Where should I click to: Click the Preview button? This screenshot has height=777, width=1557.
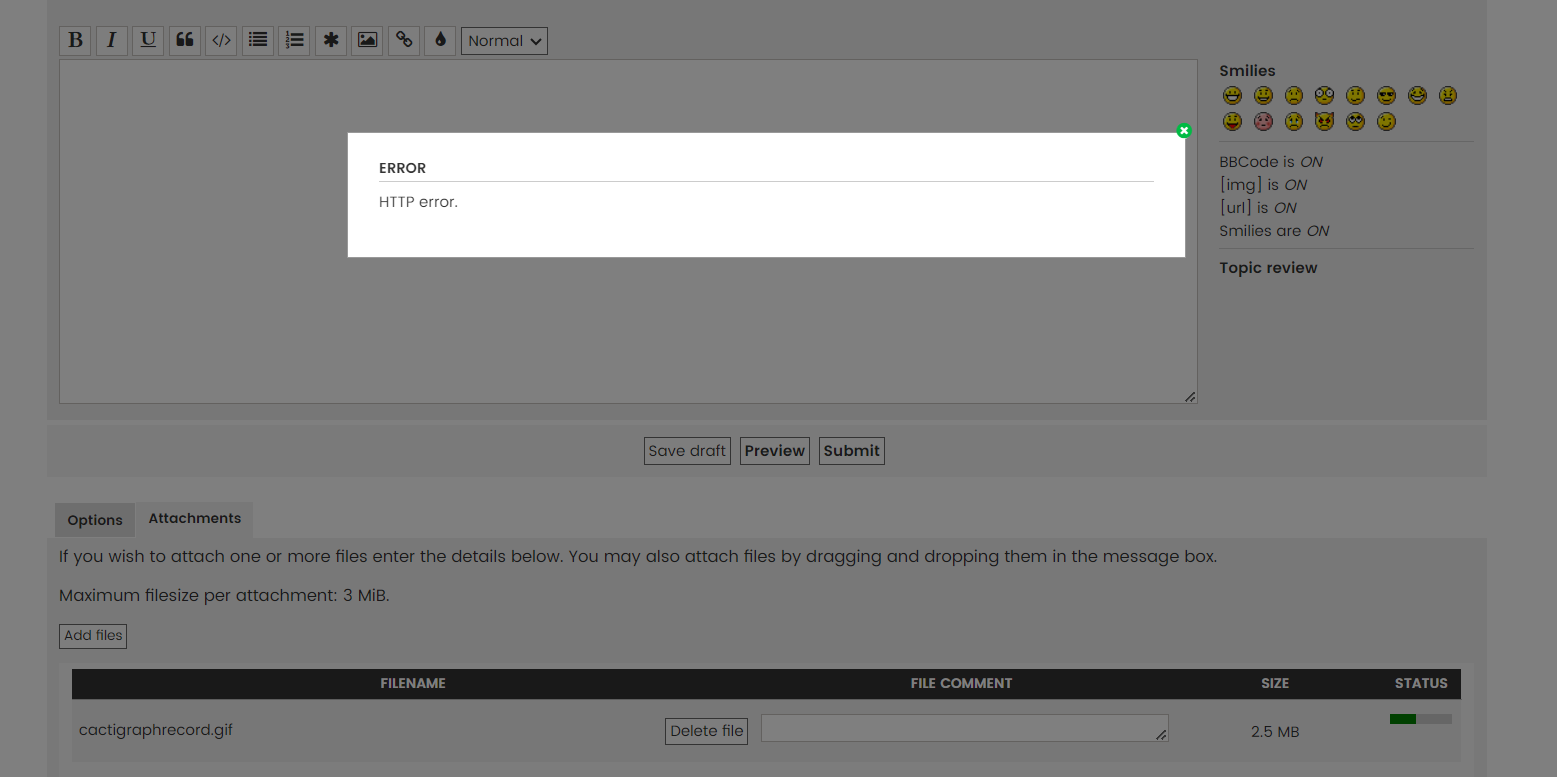[775, 451]
